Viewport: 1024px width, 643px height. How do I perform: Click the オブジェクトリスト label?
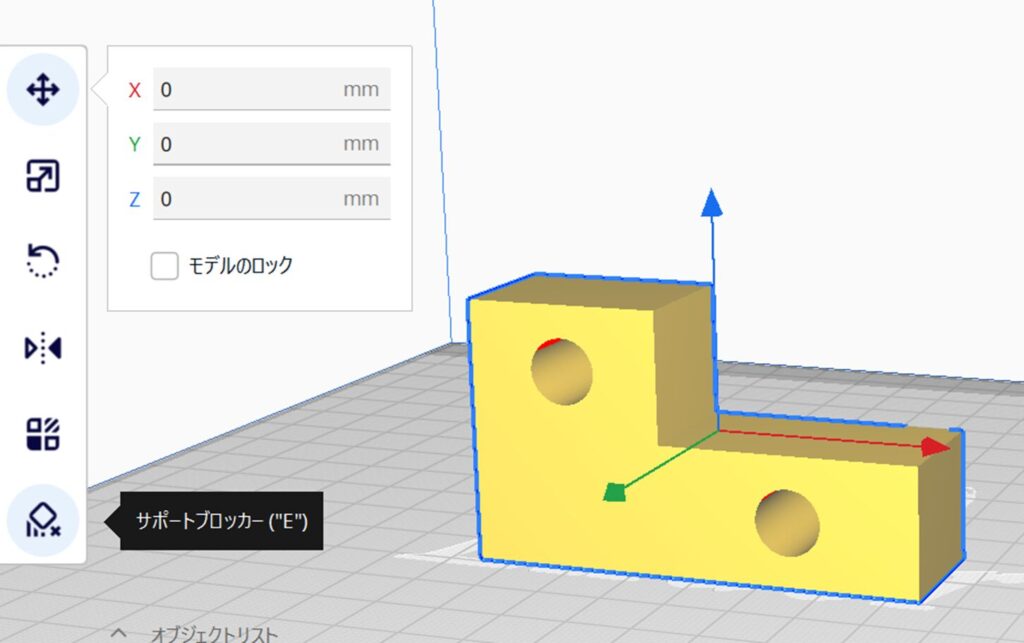(x=215, y=634)
